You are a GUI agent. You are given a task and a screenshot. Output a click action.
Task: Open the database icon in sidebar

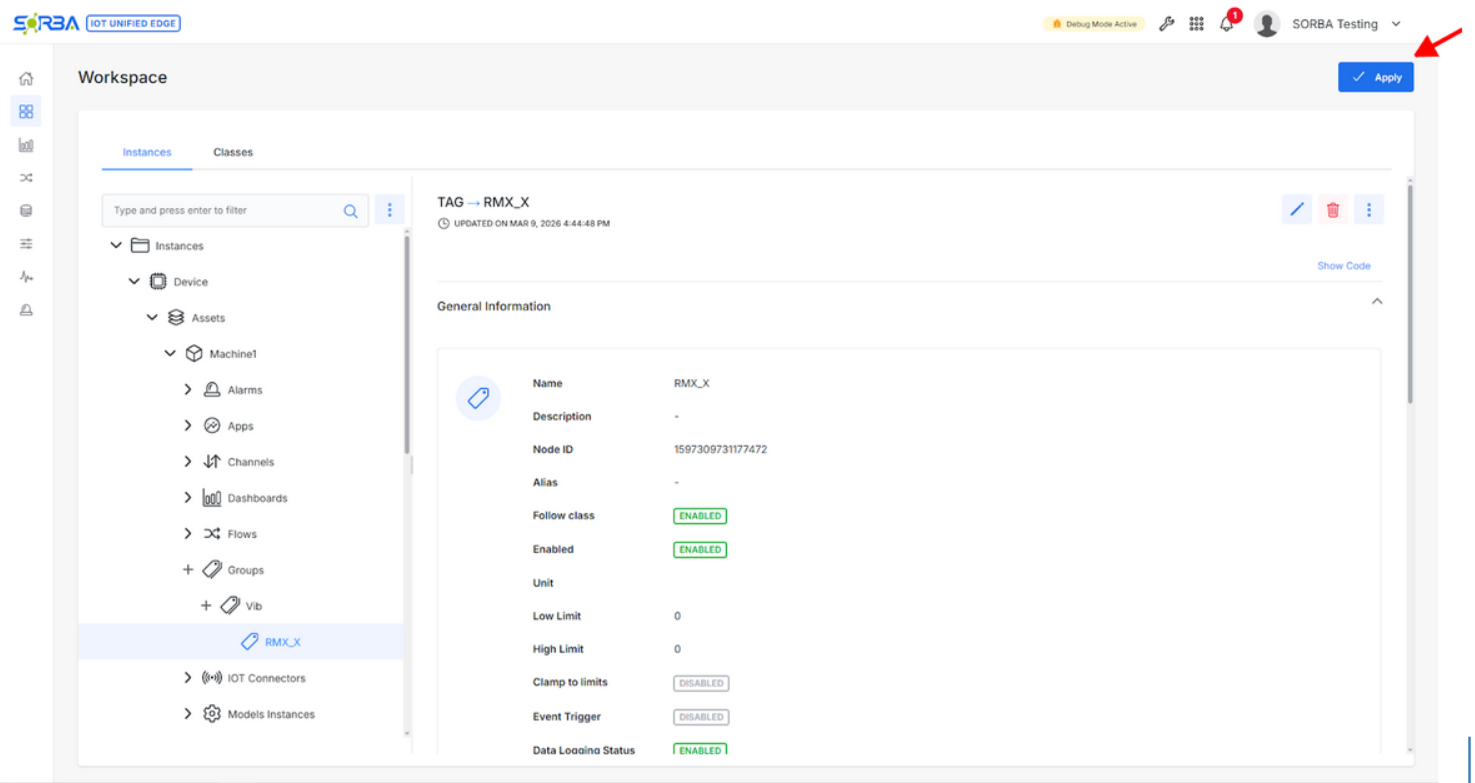click(x=26, y=211)
